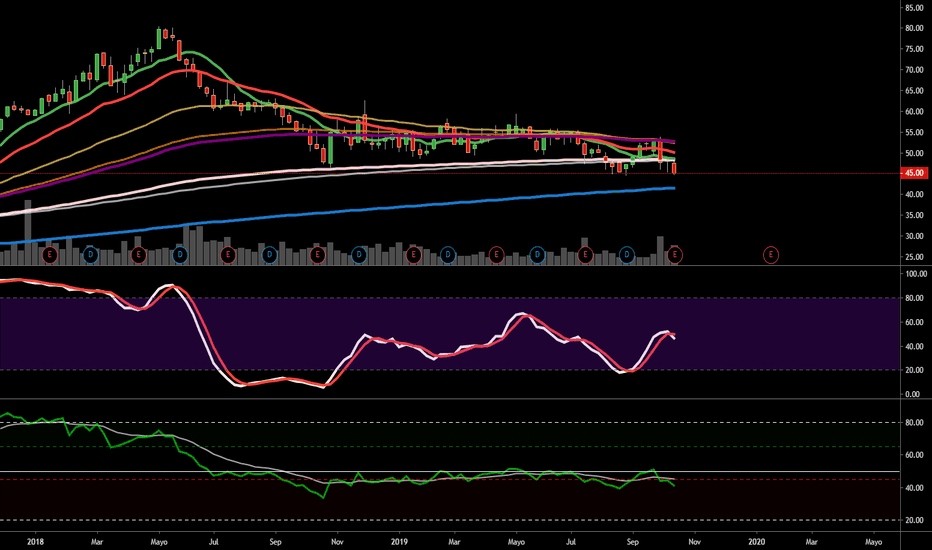
Task: Click the Sep label right before 2020
Action: (632, 542)
